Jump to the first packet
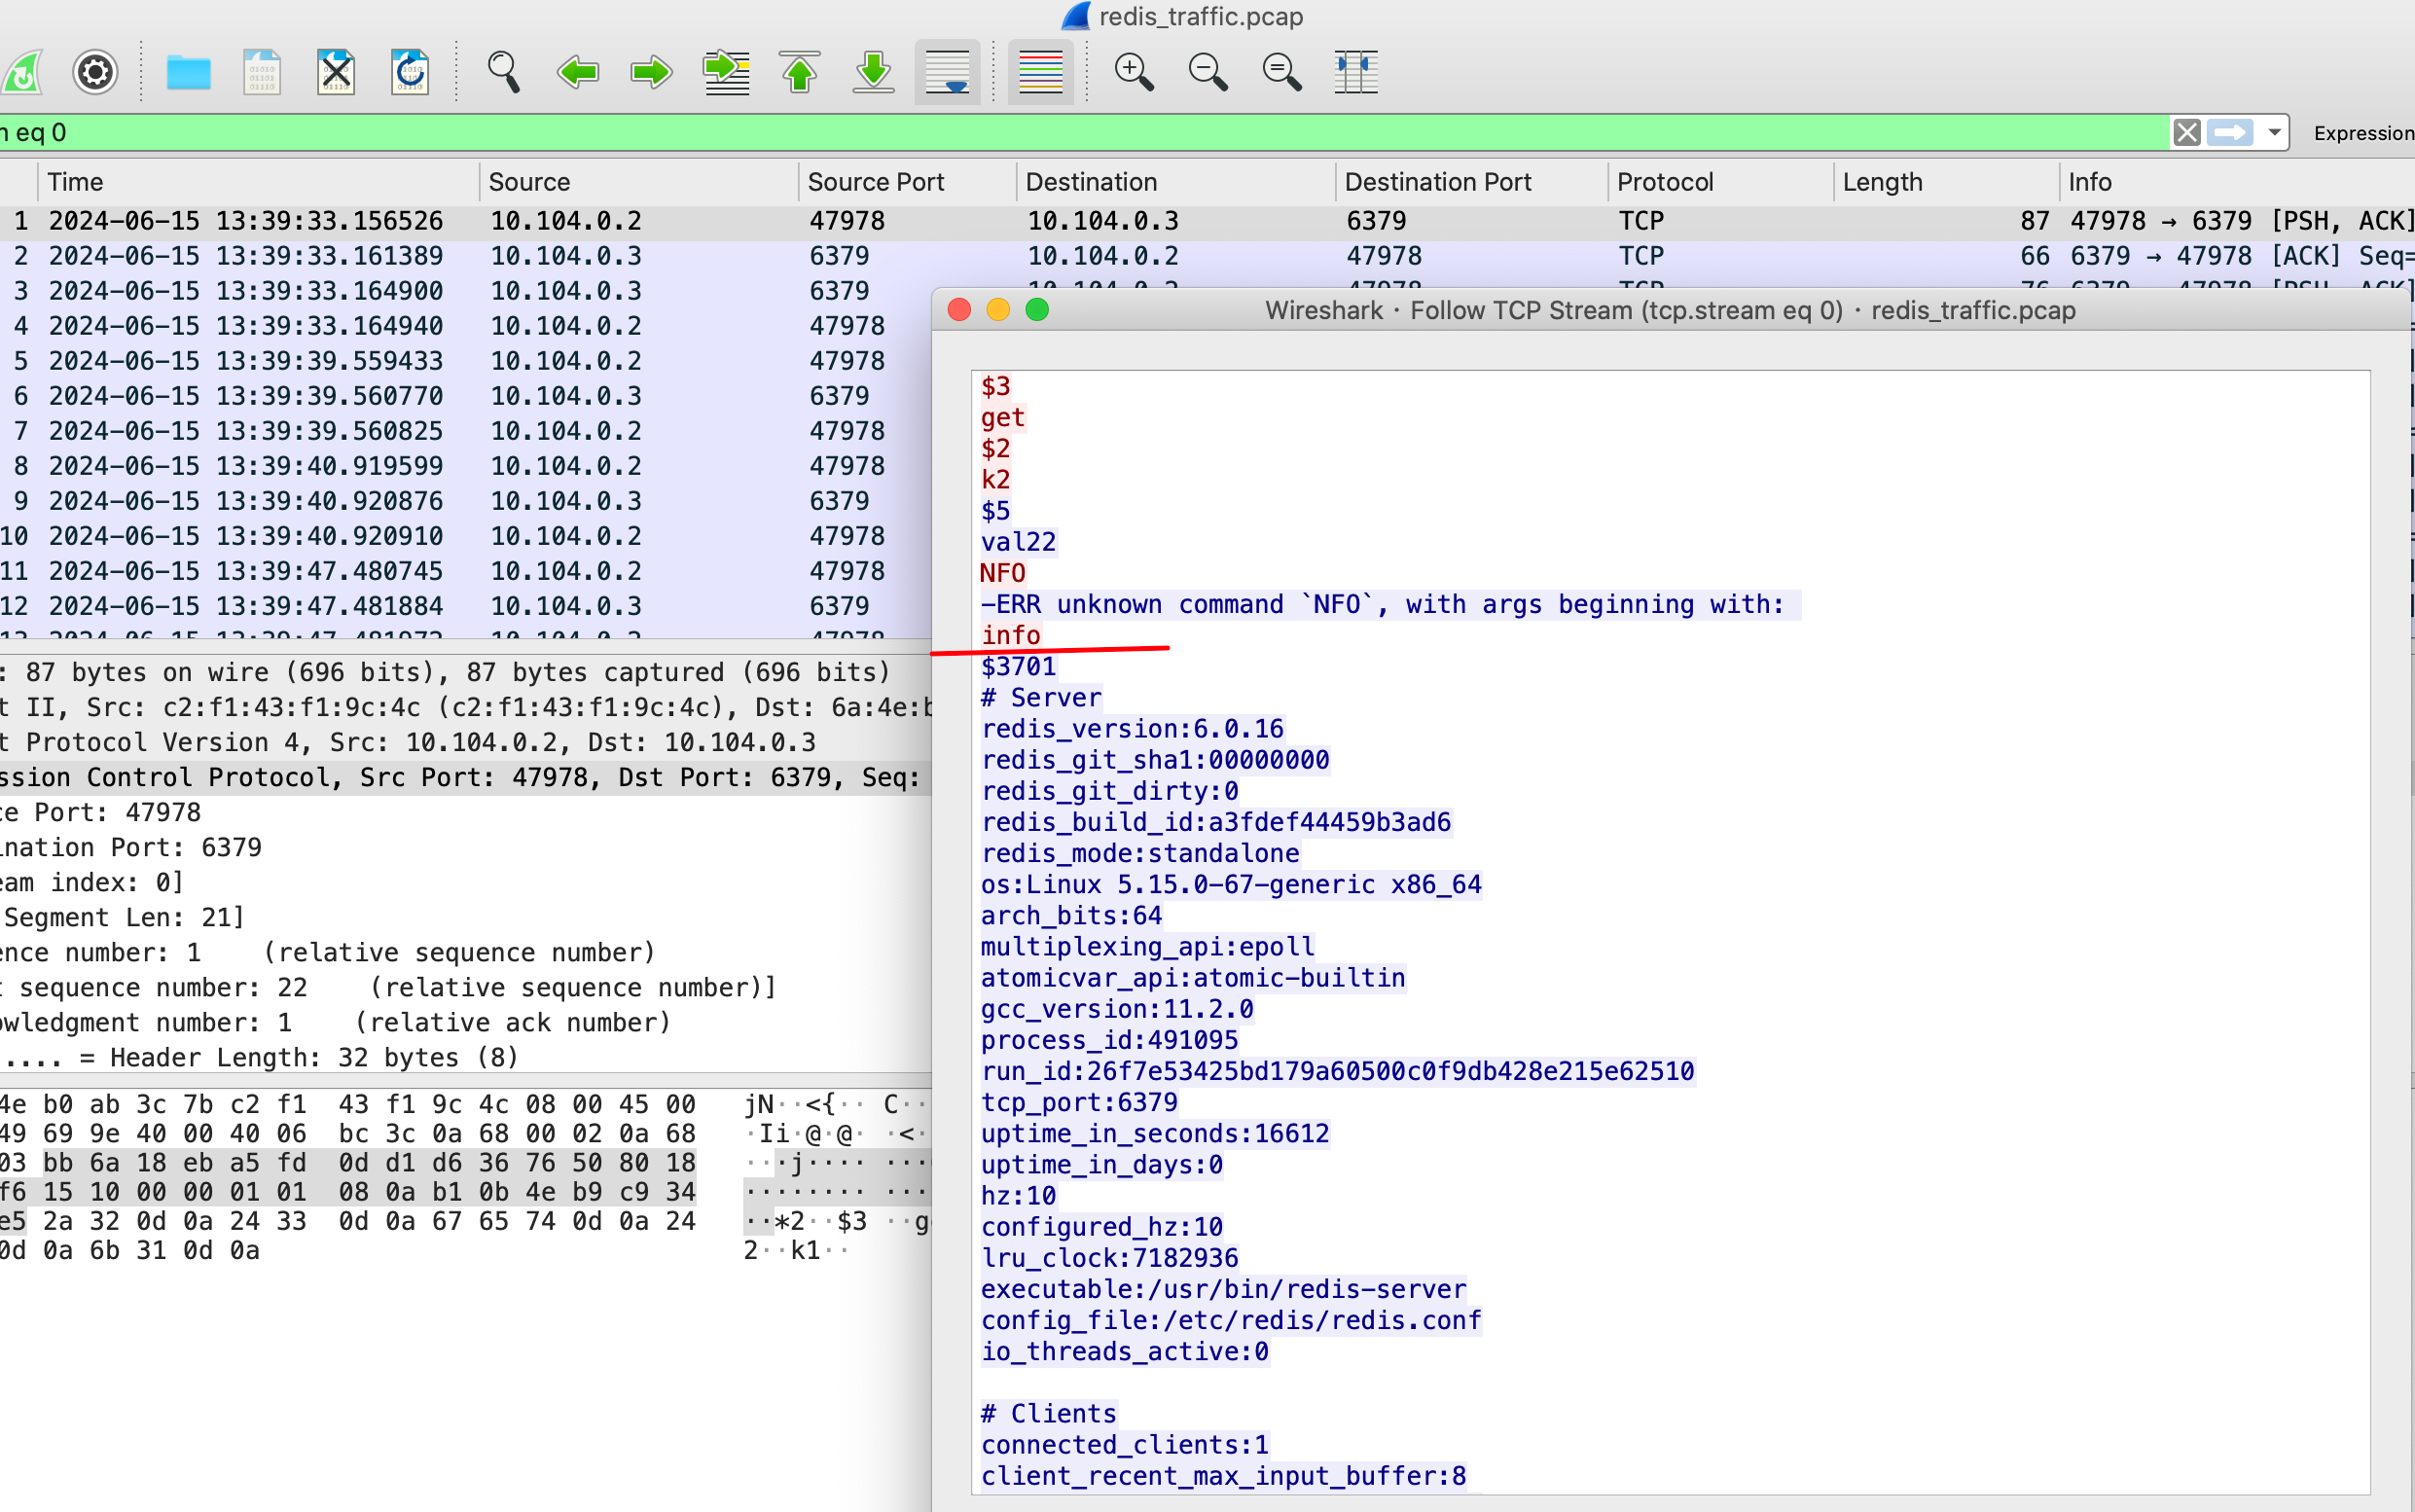2415x1512 pixels. 799,72
